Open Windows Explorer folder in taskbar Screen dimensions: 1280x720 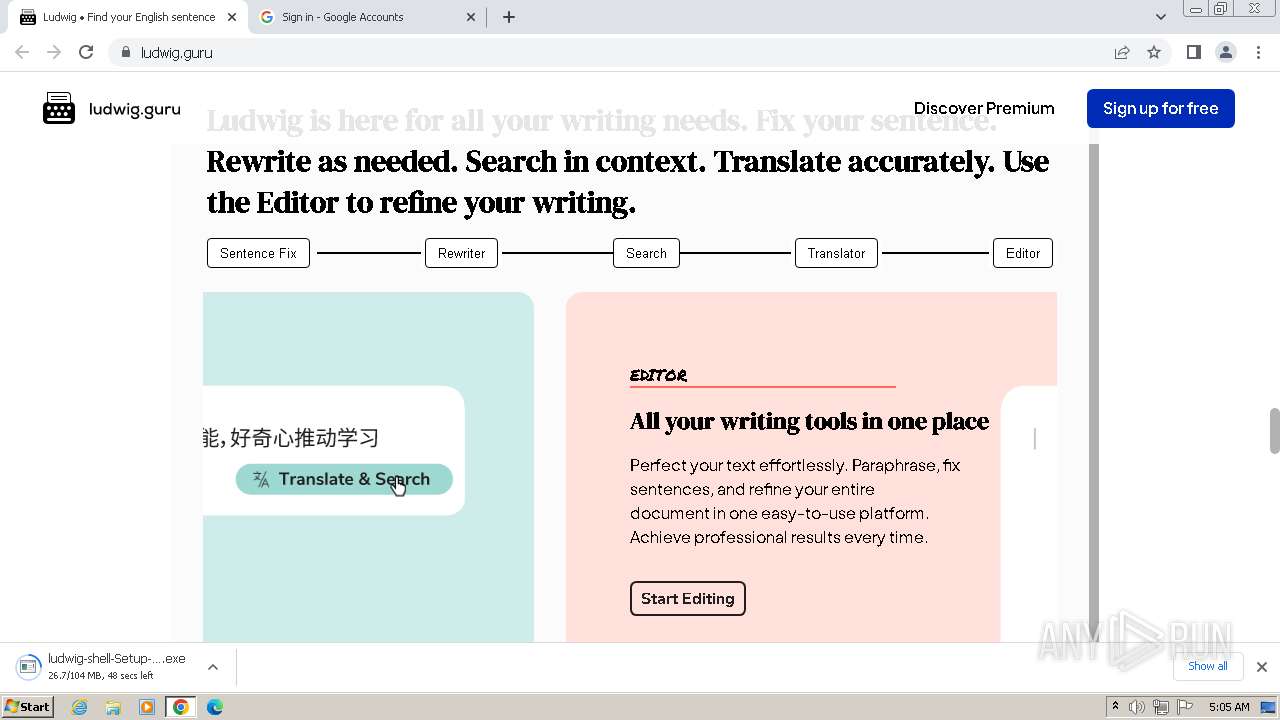(x=113, y=707)
